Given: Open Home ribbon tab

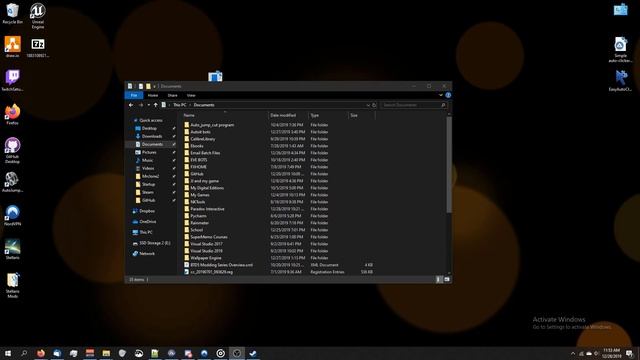Looking at the screenshot, I should tap(153, 95).
